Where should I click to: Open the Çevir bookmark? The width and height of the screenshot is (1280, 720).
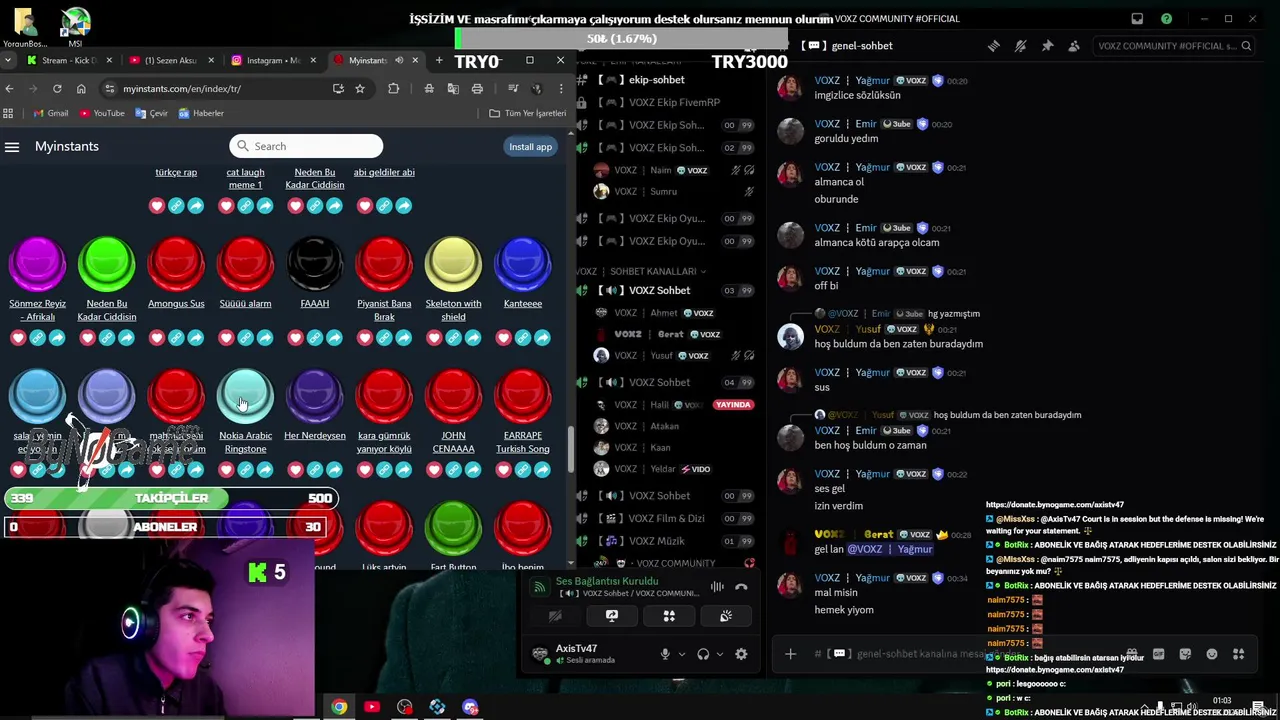pos(150,113)
